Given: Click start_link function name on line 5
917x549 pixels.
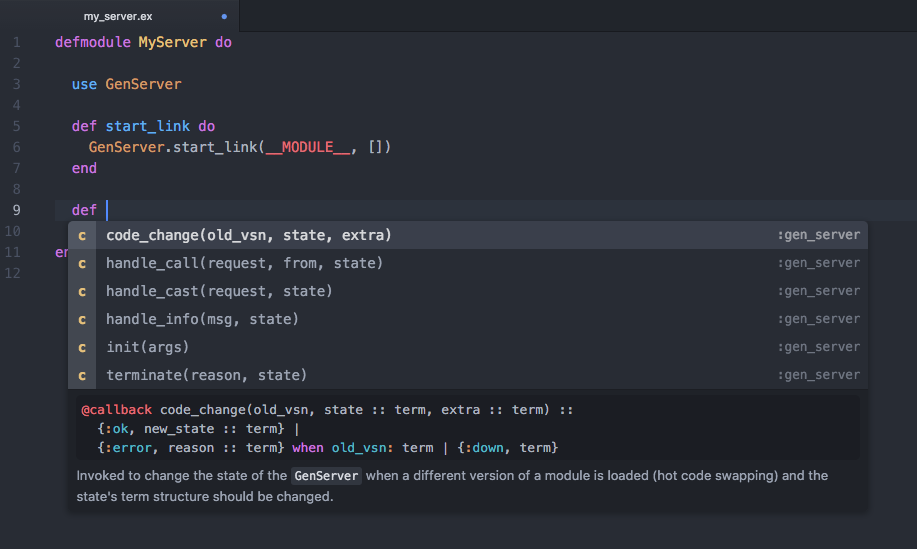Looking at the screenshot, I should tap(147, 126).
